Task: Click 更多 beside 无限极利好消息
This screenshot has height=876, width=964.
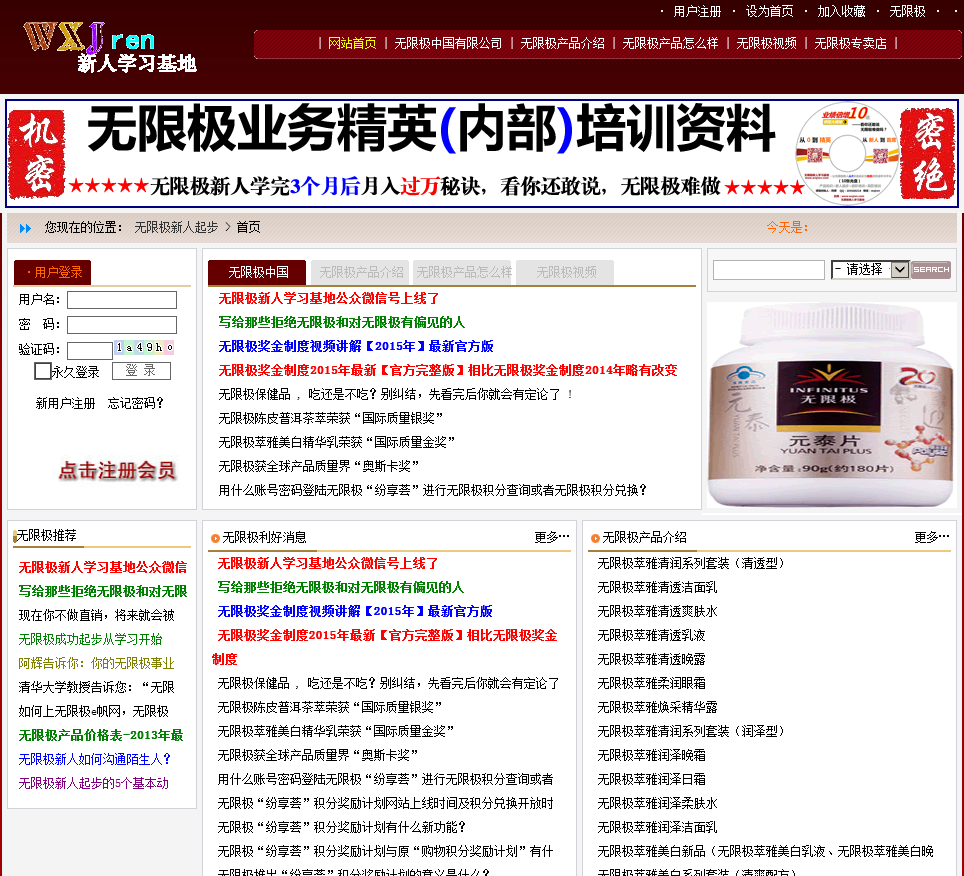Action: tap(551, 537)
